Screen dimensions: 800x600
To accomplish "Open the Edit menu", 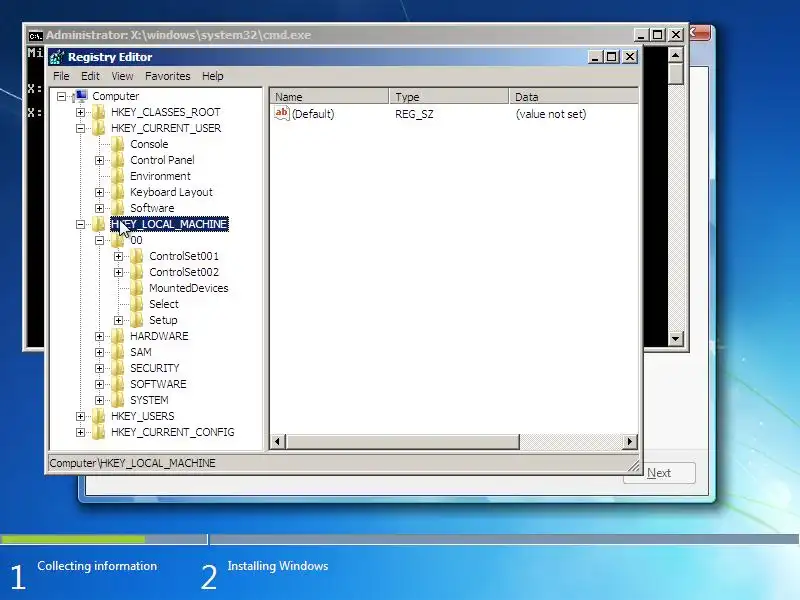I will coord(90,76).
